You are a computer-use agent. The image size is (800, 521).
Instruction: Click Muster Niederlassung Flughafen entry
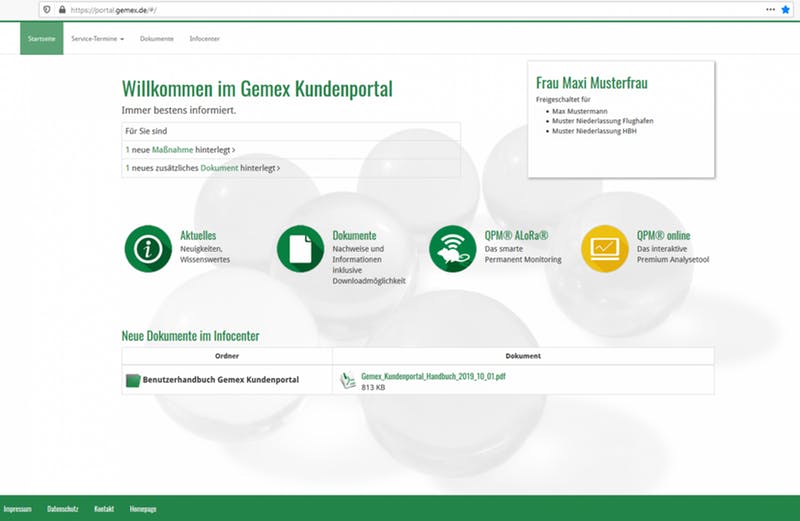tap(603, 121)
